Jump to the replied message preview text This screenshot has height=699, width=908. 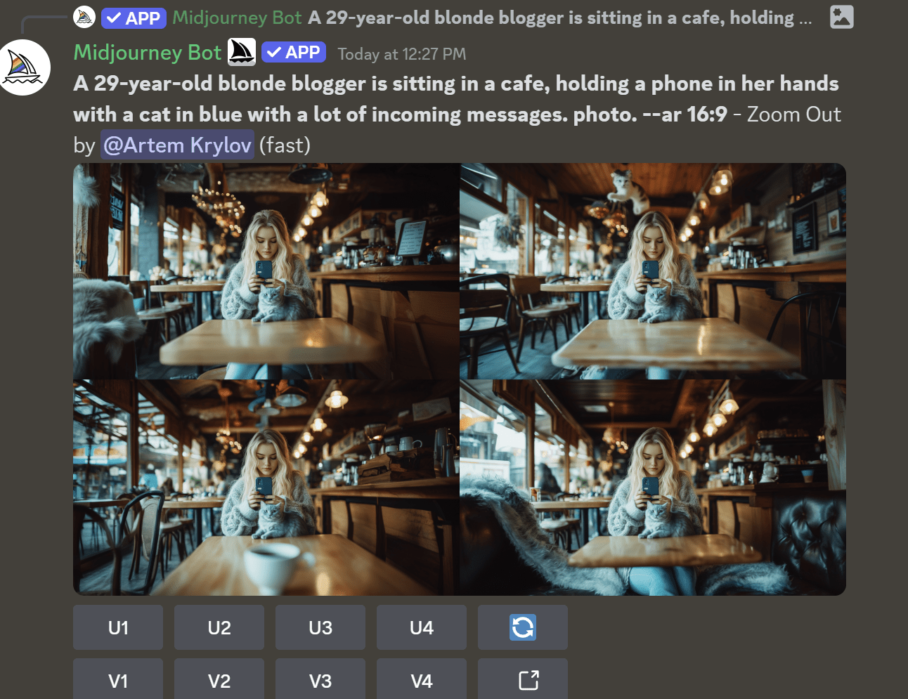tap(559, 18)
